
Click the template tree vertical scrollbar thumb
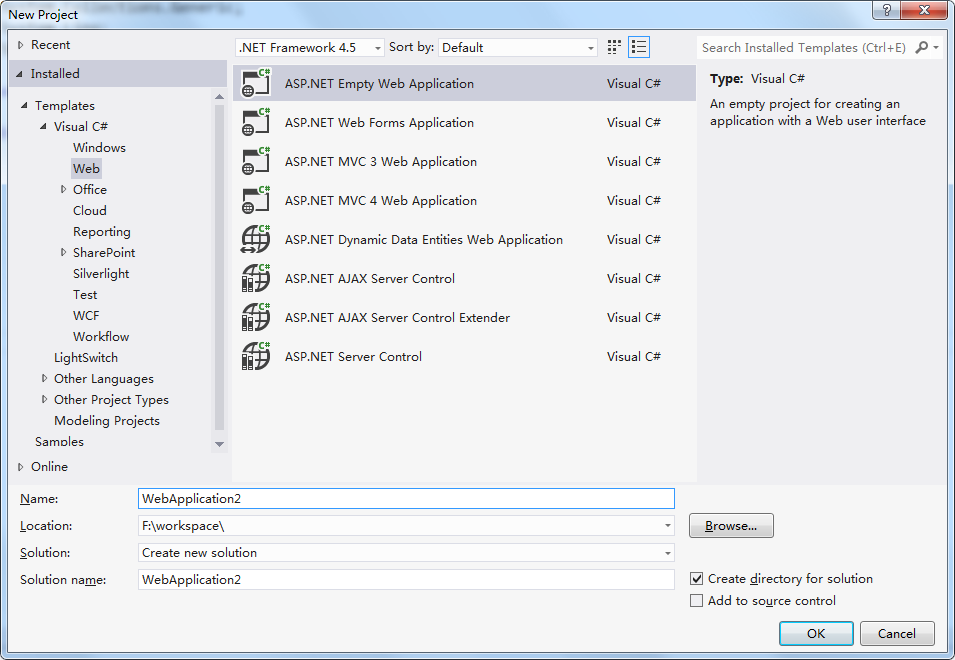[x=219, y=267]
